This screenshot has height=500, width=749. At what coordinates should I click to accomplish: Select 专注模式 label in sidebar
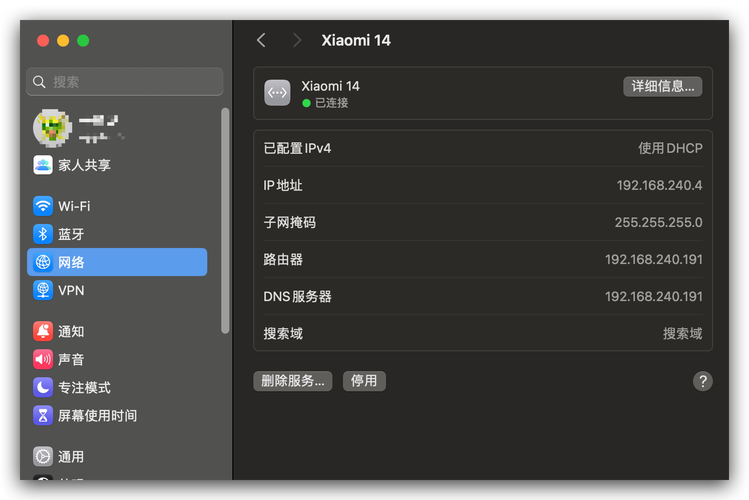[x=85, y=387]
